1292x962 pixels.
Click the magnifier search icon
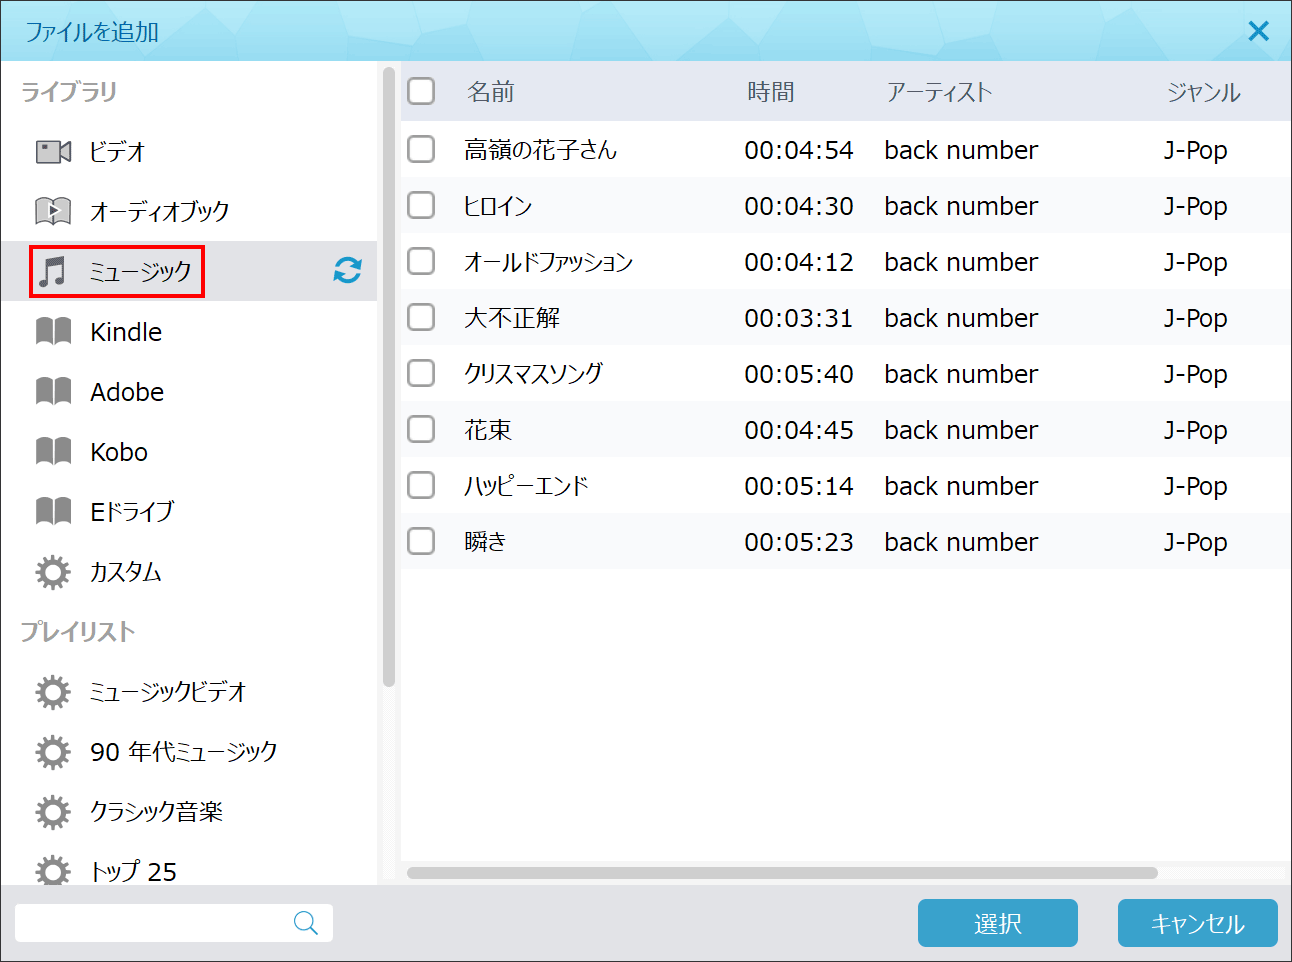(x=306, y=923)
